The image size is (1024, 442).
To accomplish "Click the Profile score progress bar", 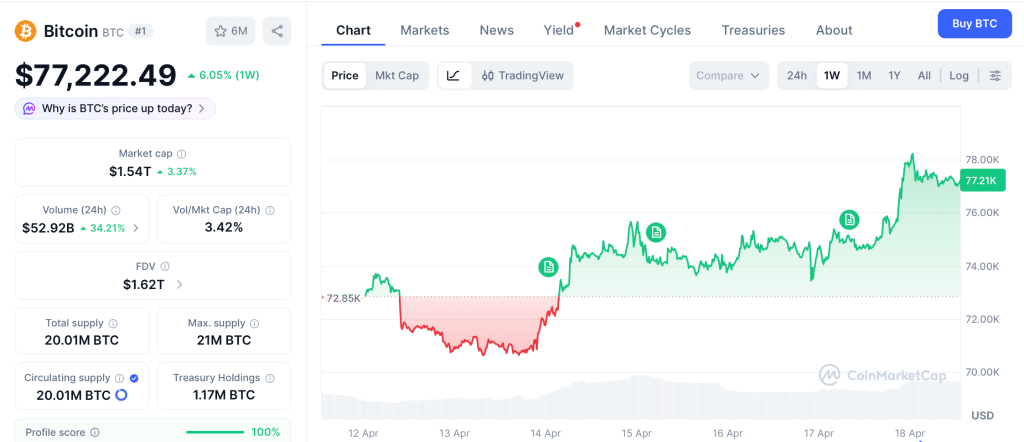I will (215, 432).
